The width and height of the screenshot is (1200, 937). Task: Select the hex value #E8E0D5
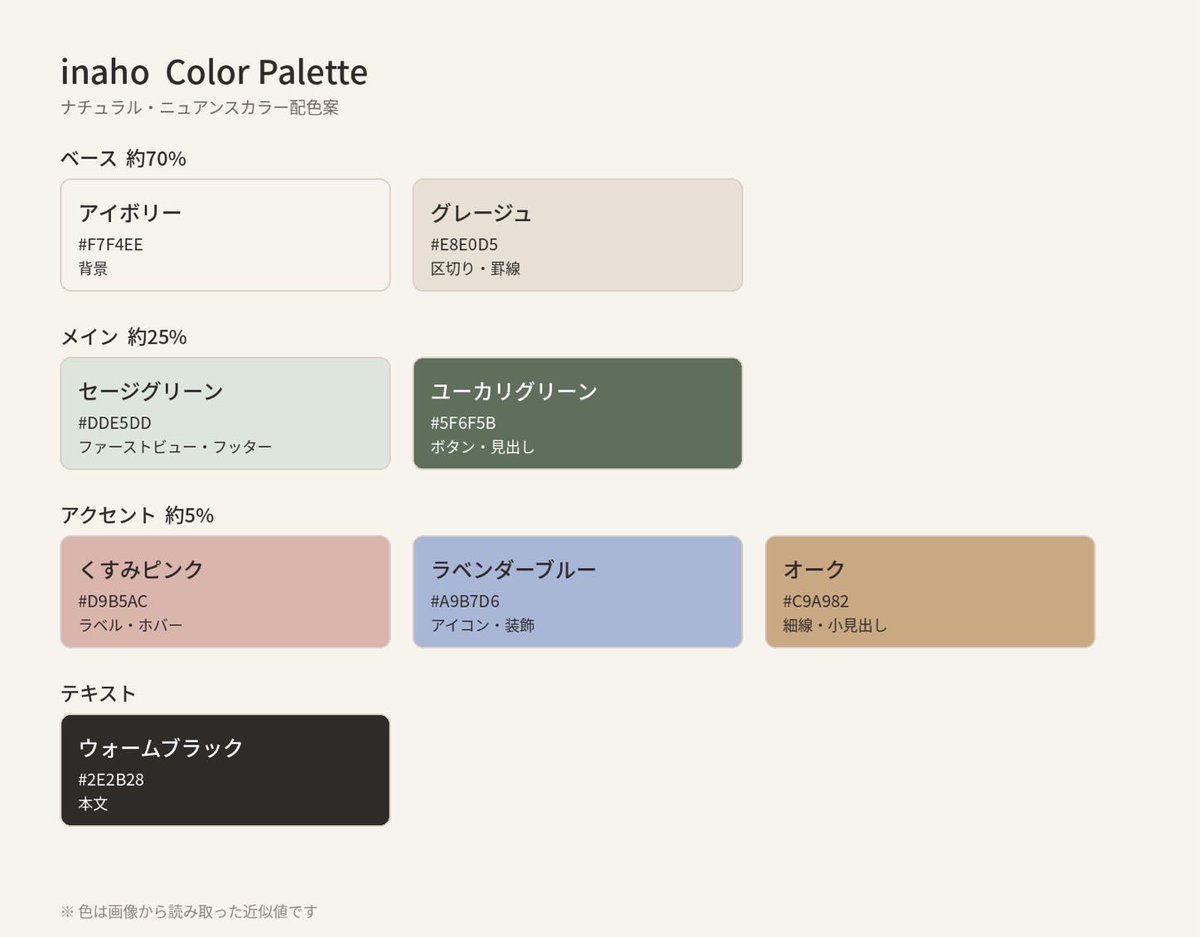click(464, 245)
